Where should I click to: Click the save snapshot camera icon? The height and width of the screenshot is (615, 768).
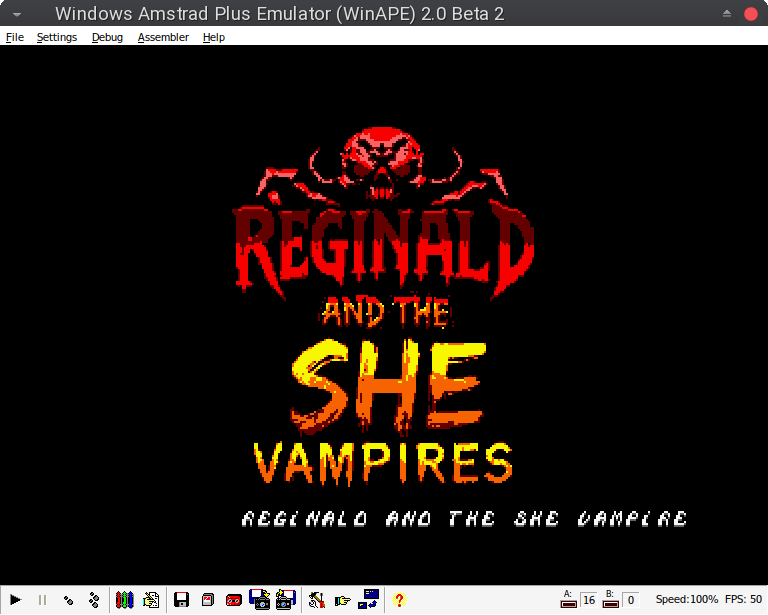[x=286, y=599]
